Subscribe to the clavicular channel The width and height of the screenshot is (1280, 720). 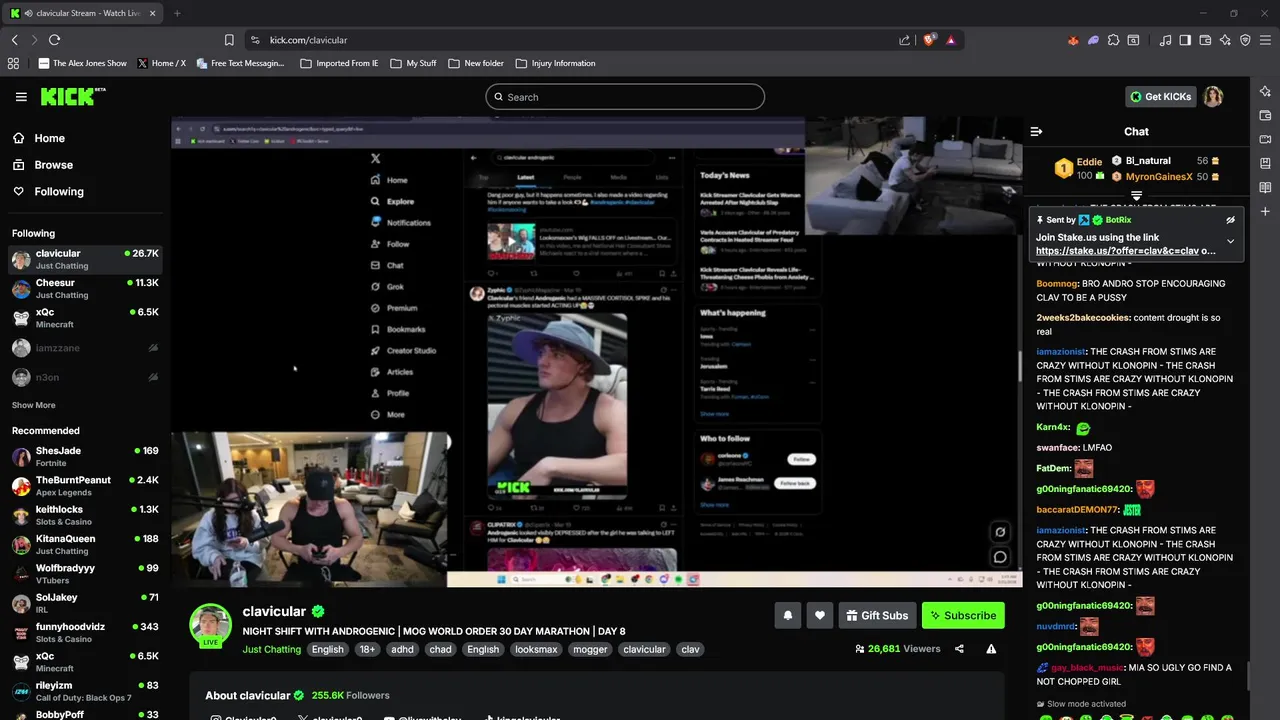tap(963, 615)
